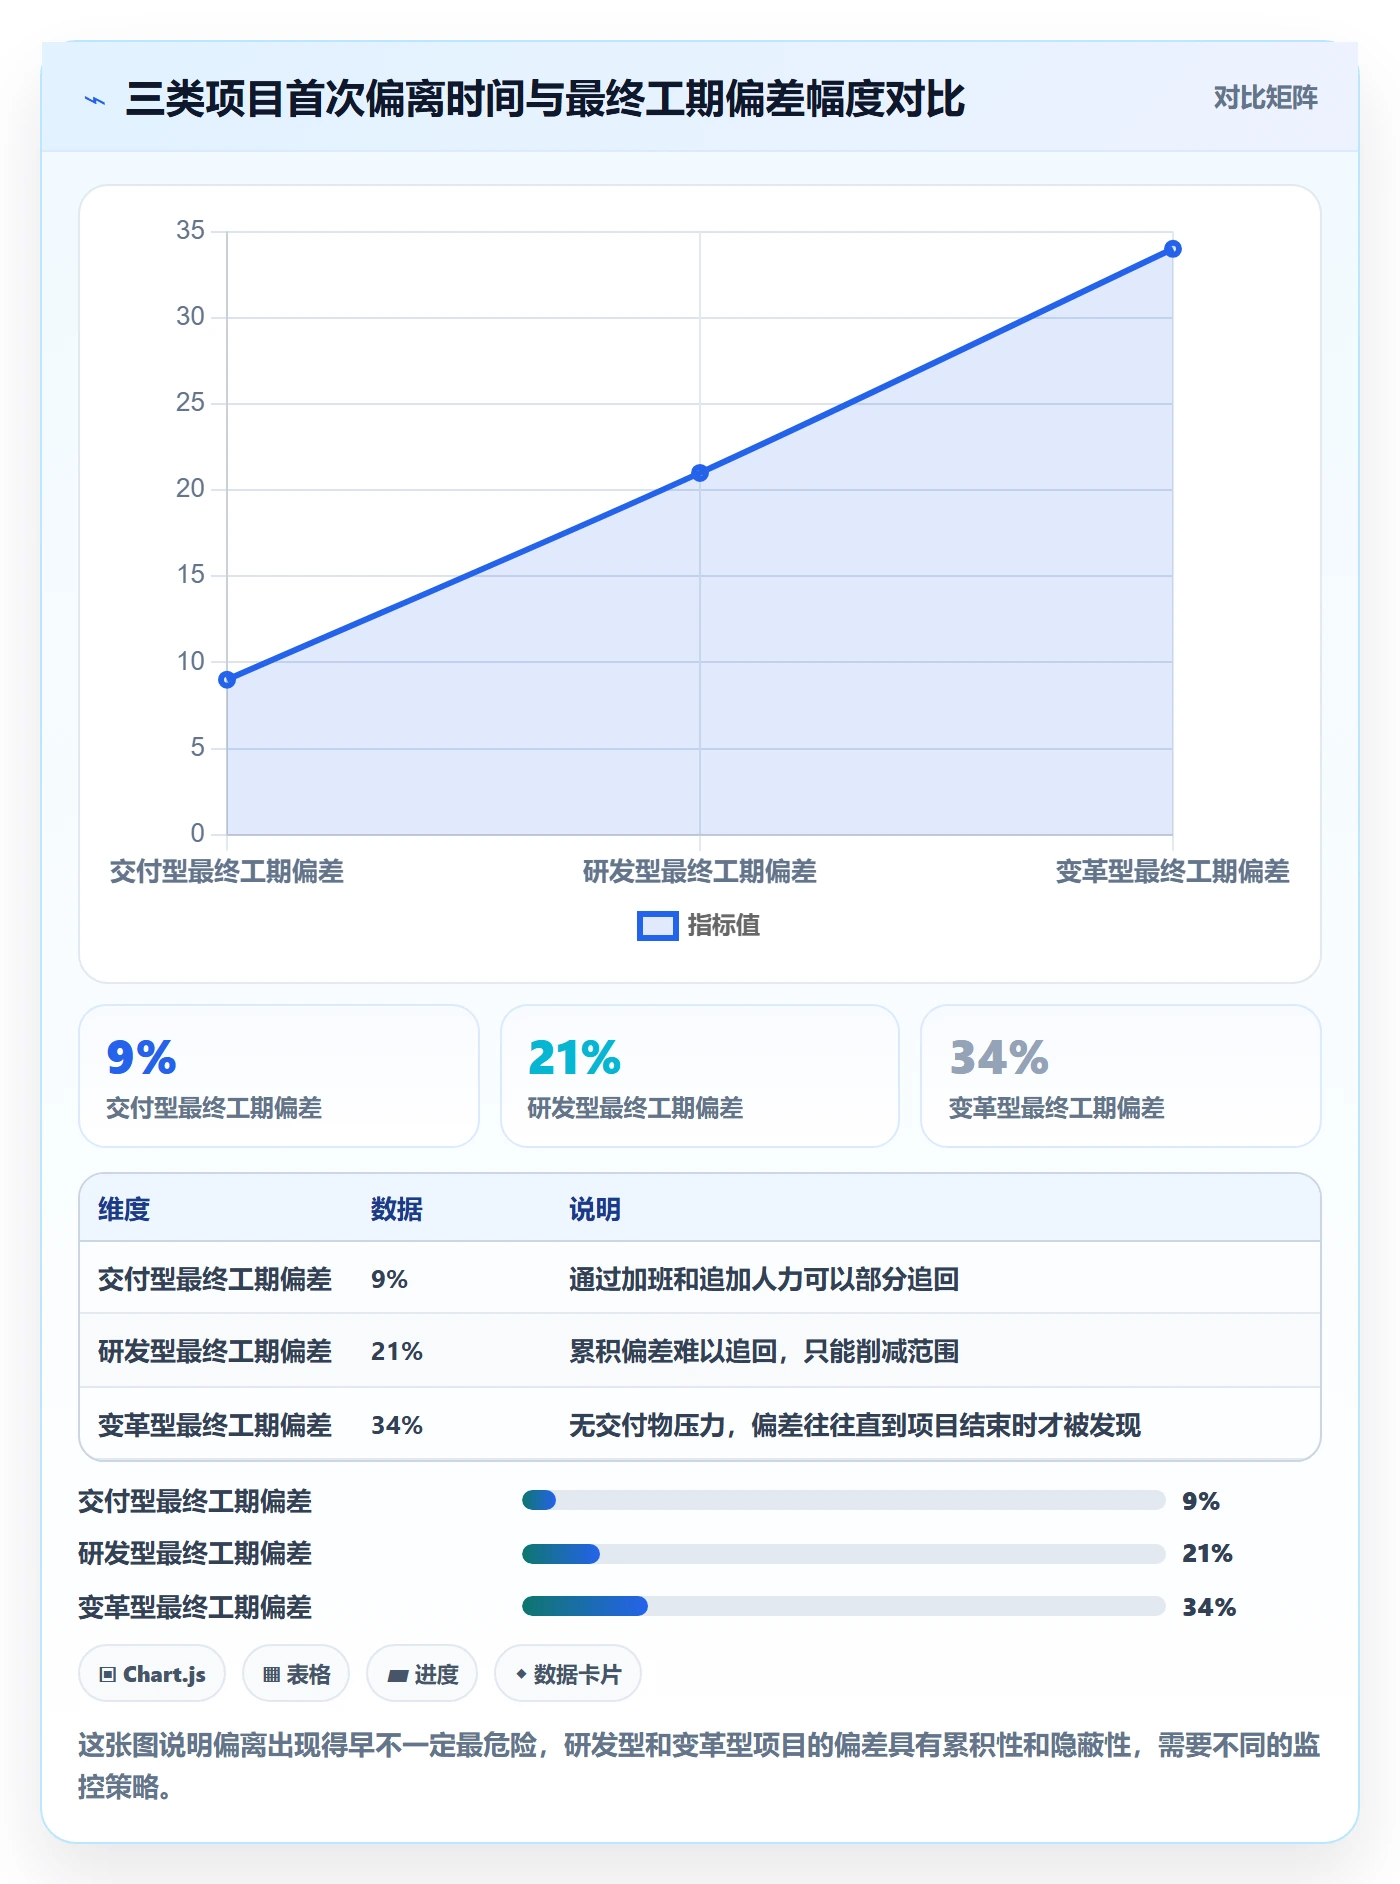Image resolution: width=1400 pixels, height=1884 pixels.
Task: Open the 34% stat card
Action: [1121, 1076]
